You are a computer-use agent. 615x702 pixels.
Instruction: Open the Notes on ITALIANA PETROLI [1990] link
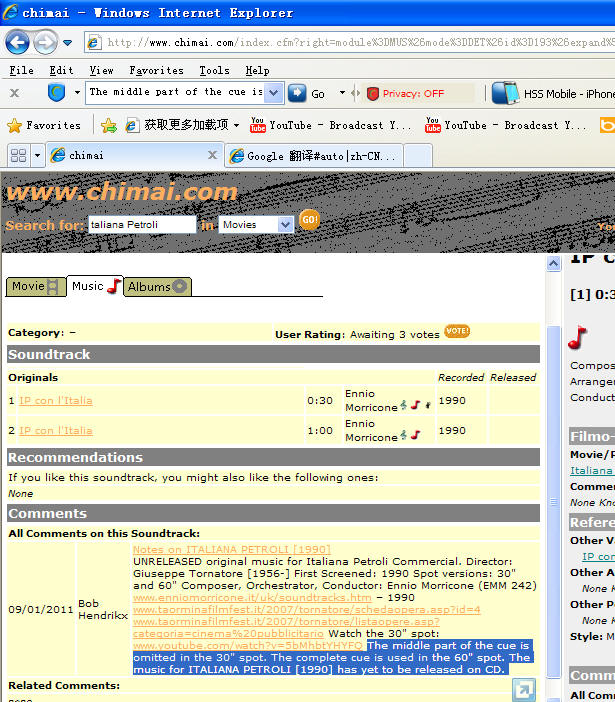232,549
